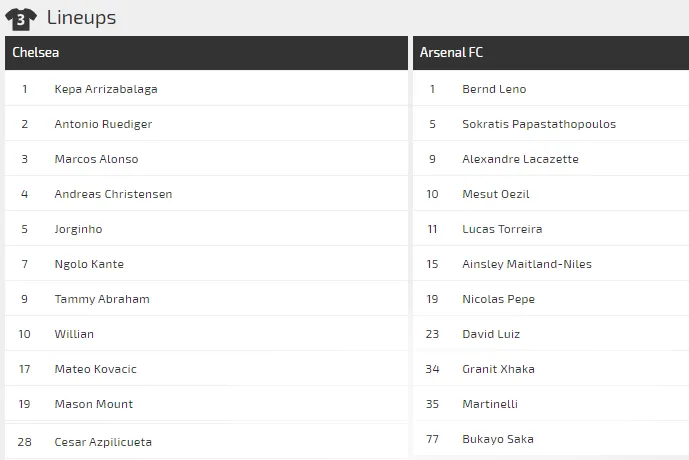Open Kepa Arrizabalaga player link
The width and height of the screenshot is (689, 460).
[106, 89]
